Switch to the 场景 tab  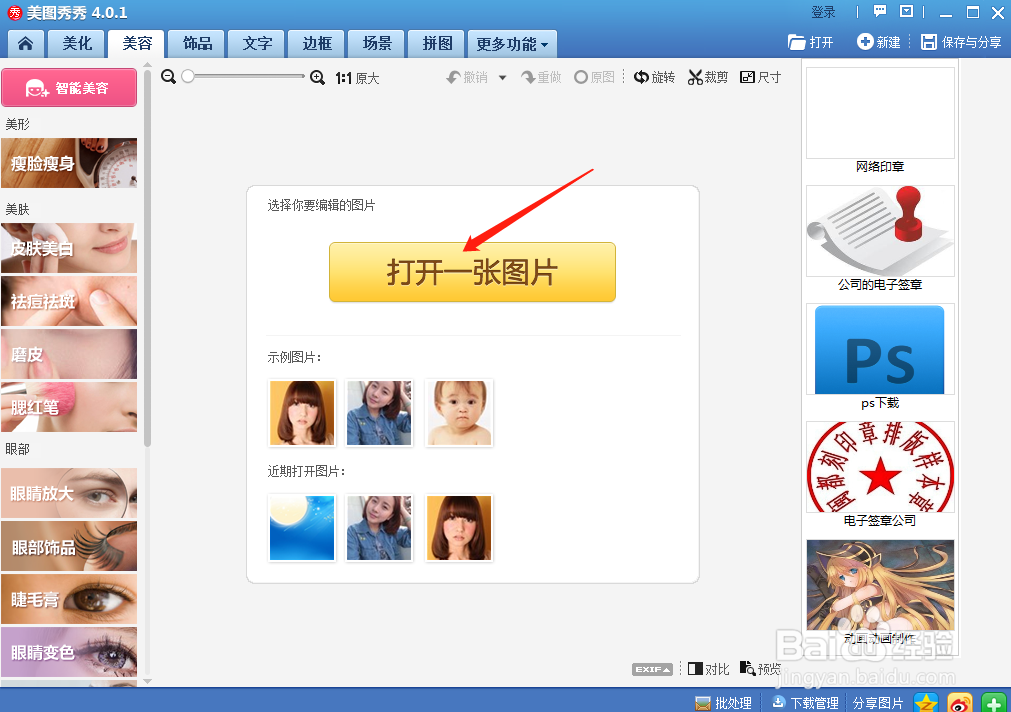(x=377, y=44)
